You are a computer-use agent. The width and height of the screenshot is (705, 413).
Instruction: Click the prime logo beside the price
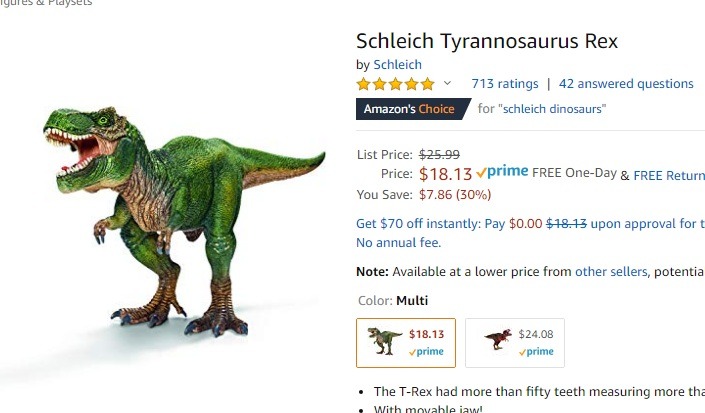(x=502, y=172)
